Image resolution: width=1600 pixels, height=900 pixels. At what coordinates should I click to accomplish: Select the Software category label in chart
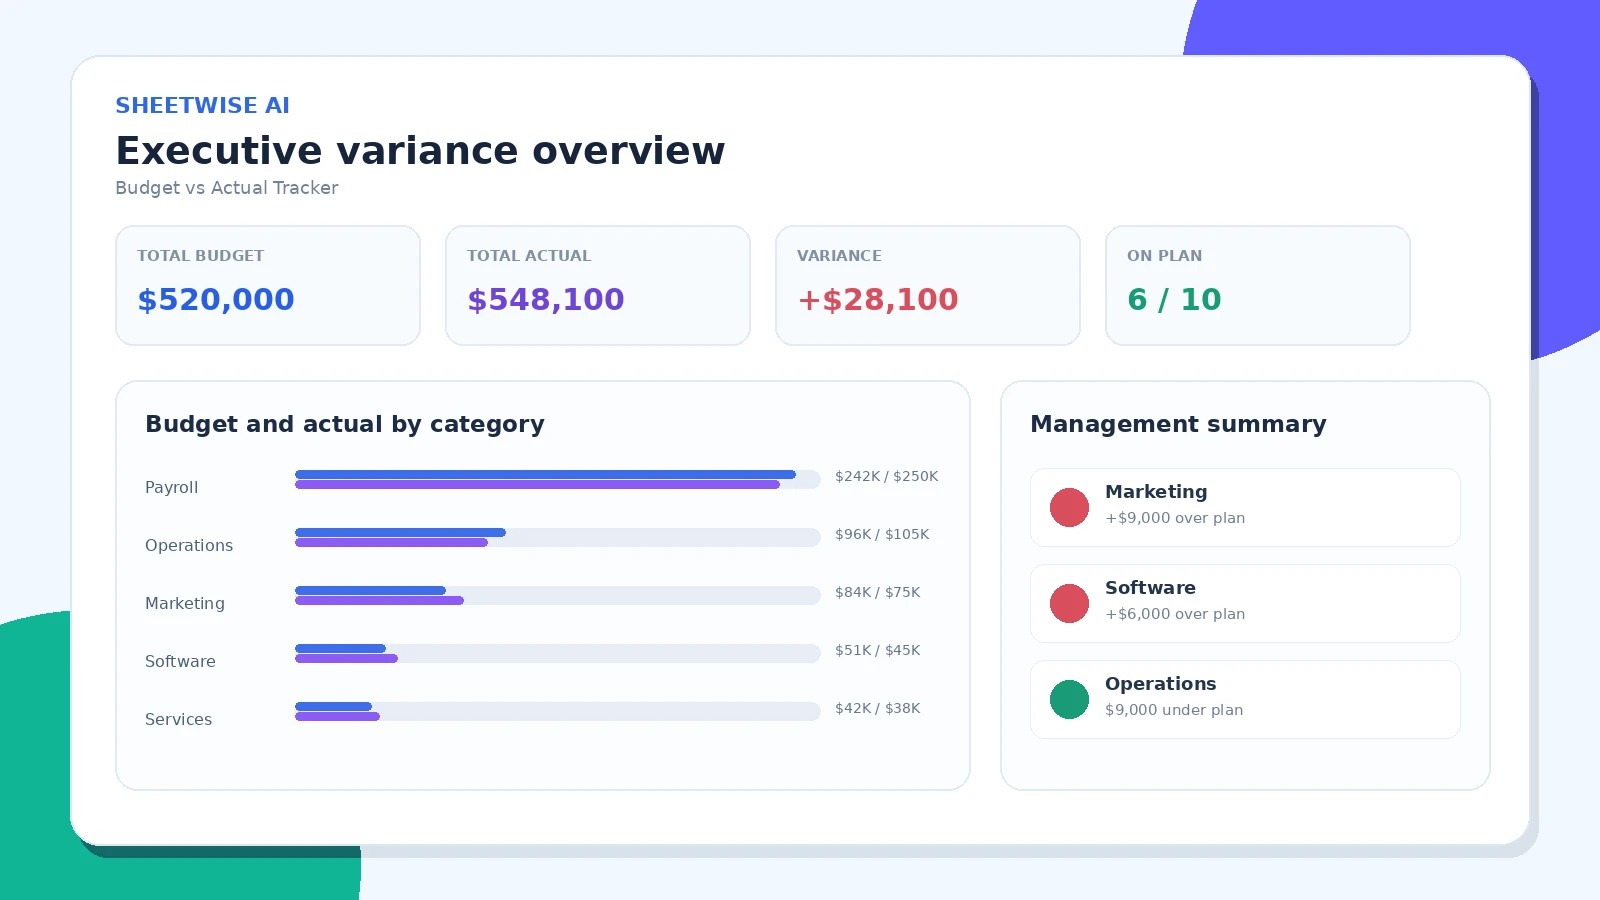[180, 661]
